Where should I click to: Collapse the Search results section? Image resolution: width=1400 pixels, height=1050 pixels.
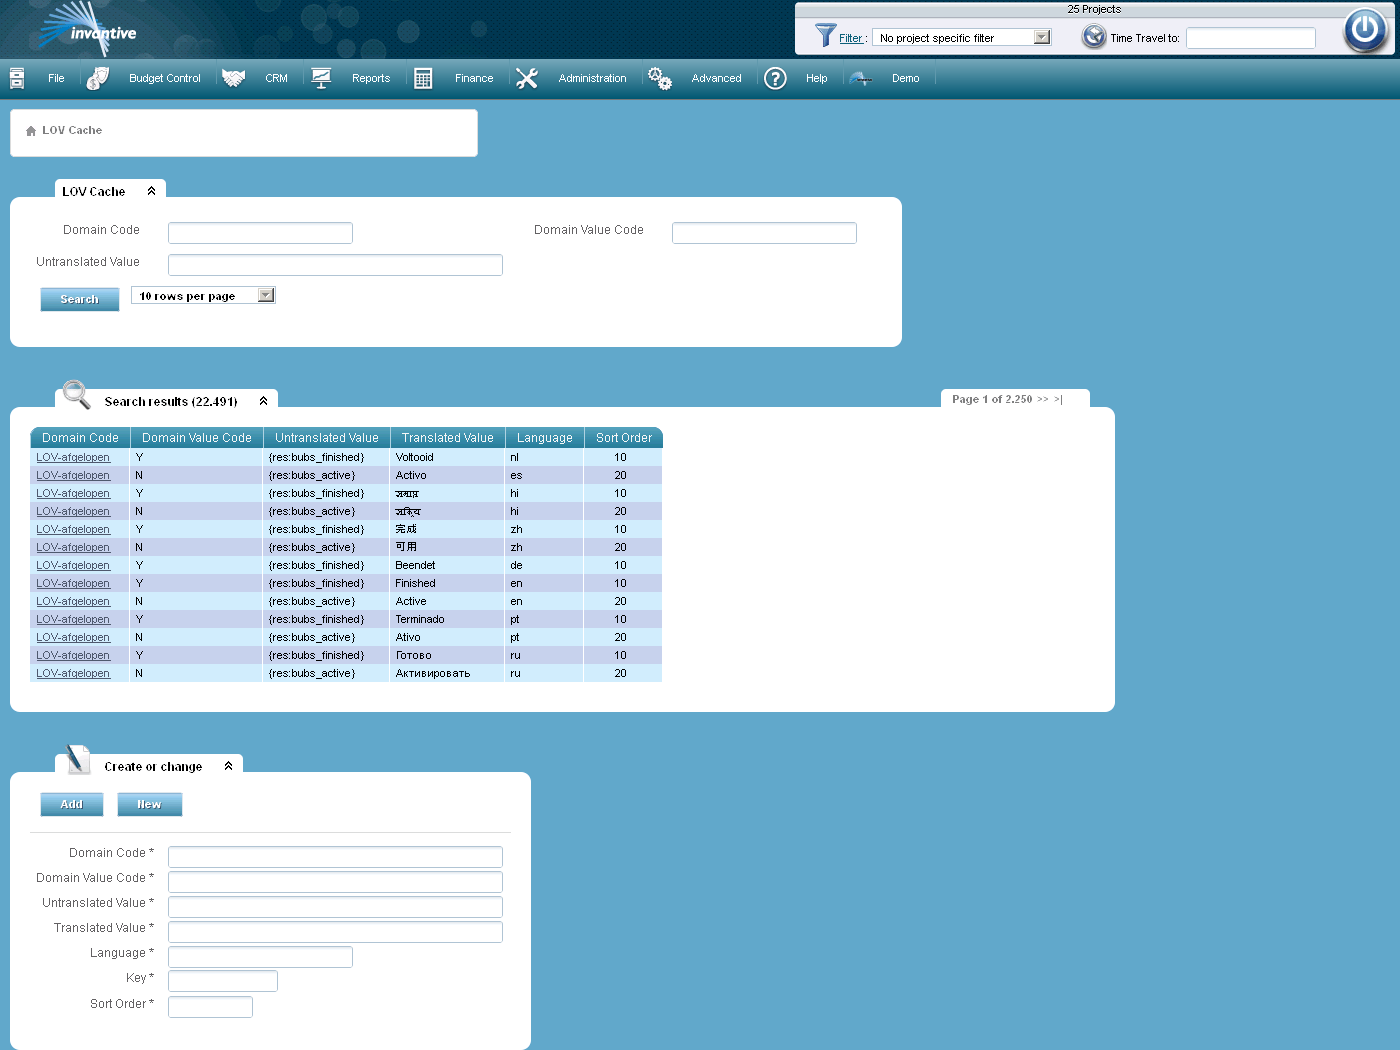tap(263, 399)
